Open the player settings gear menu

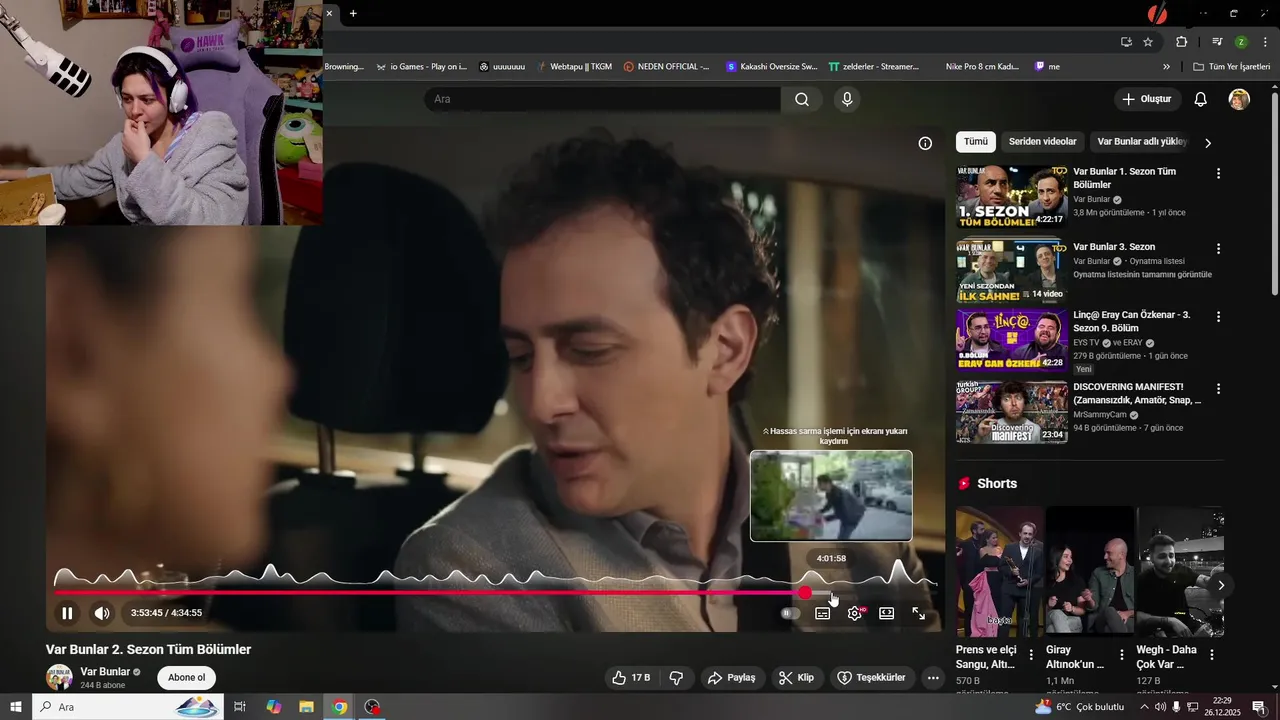coord(855,613)
